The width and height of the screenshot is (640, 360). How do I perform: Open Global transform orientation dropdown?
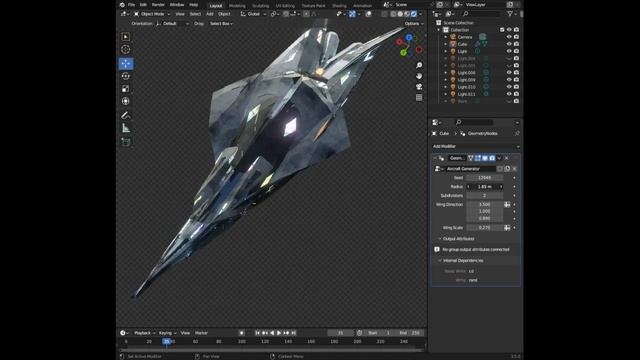253,14
